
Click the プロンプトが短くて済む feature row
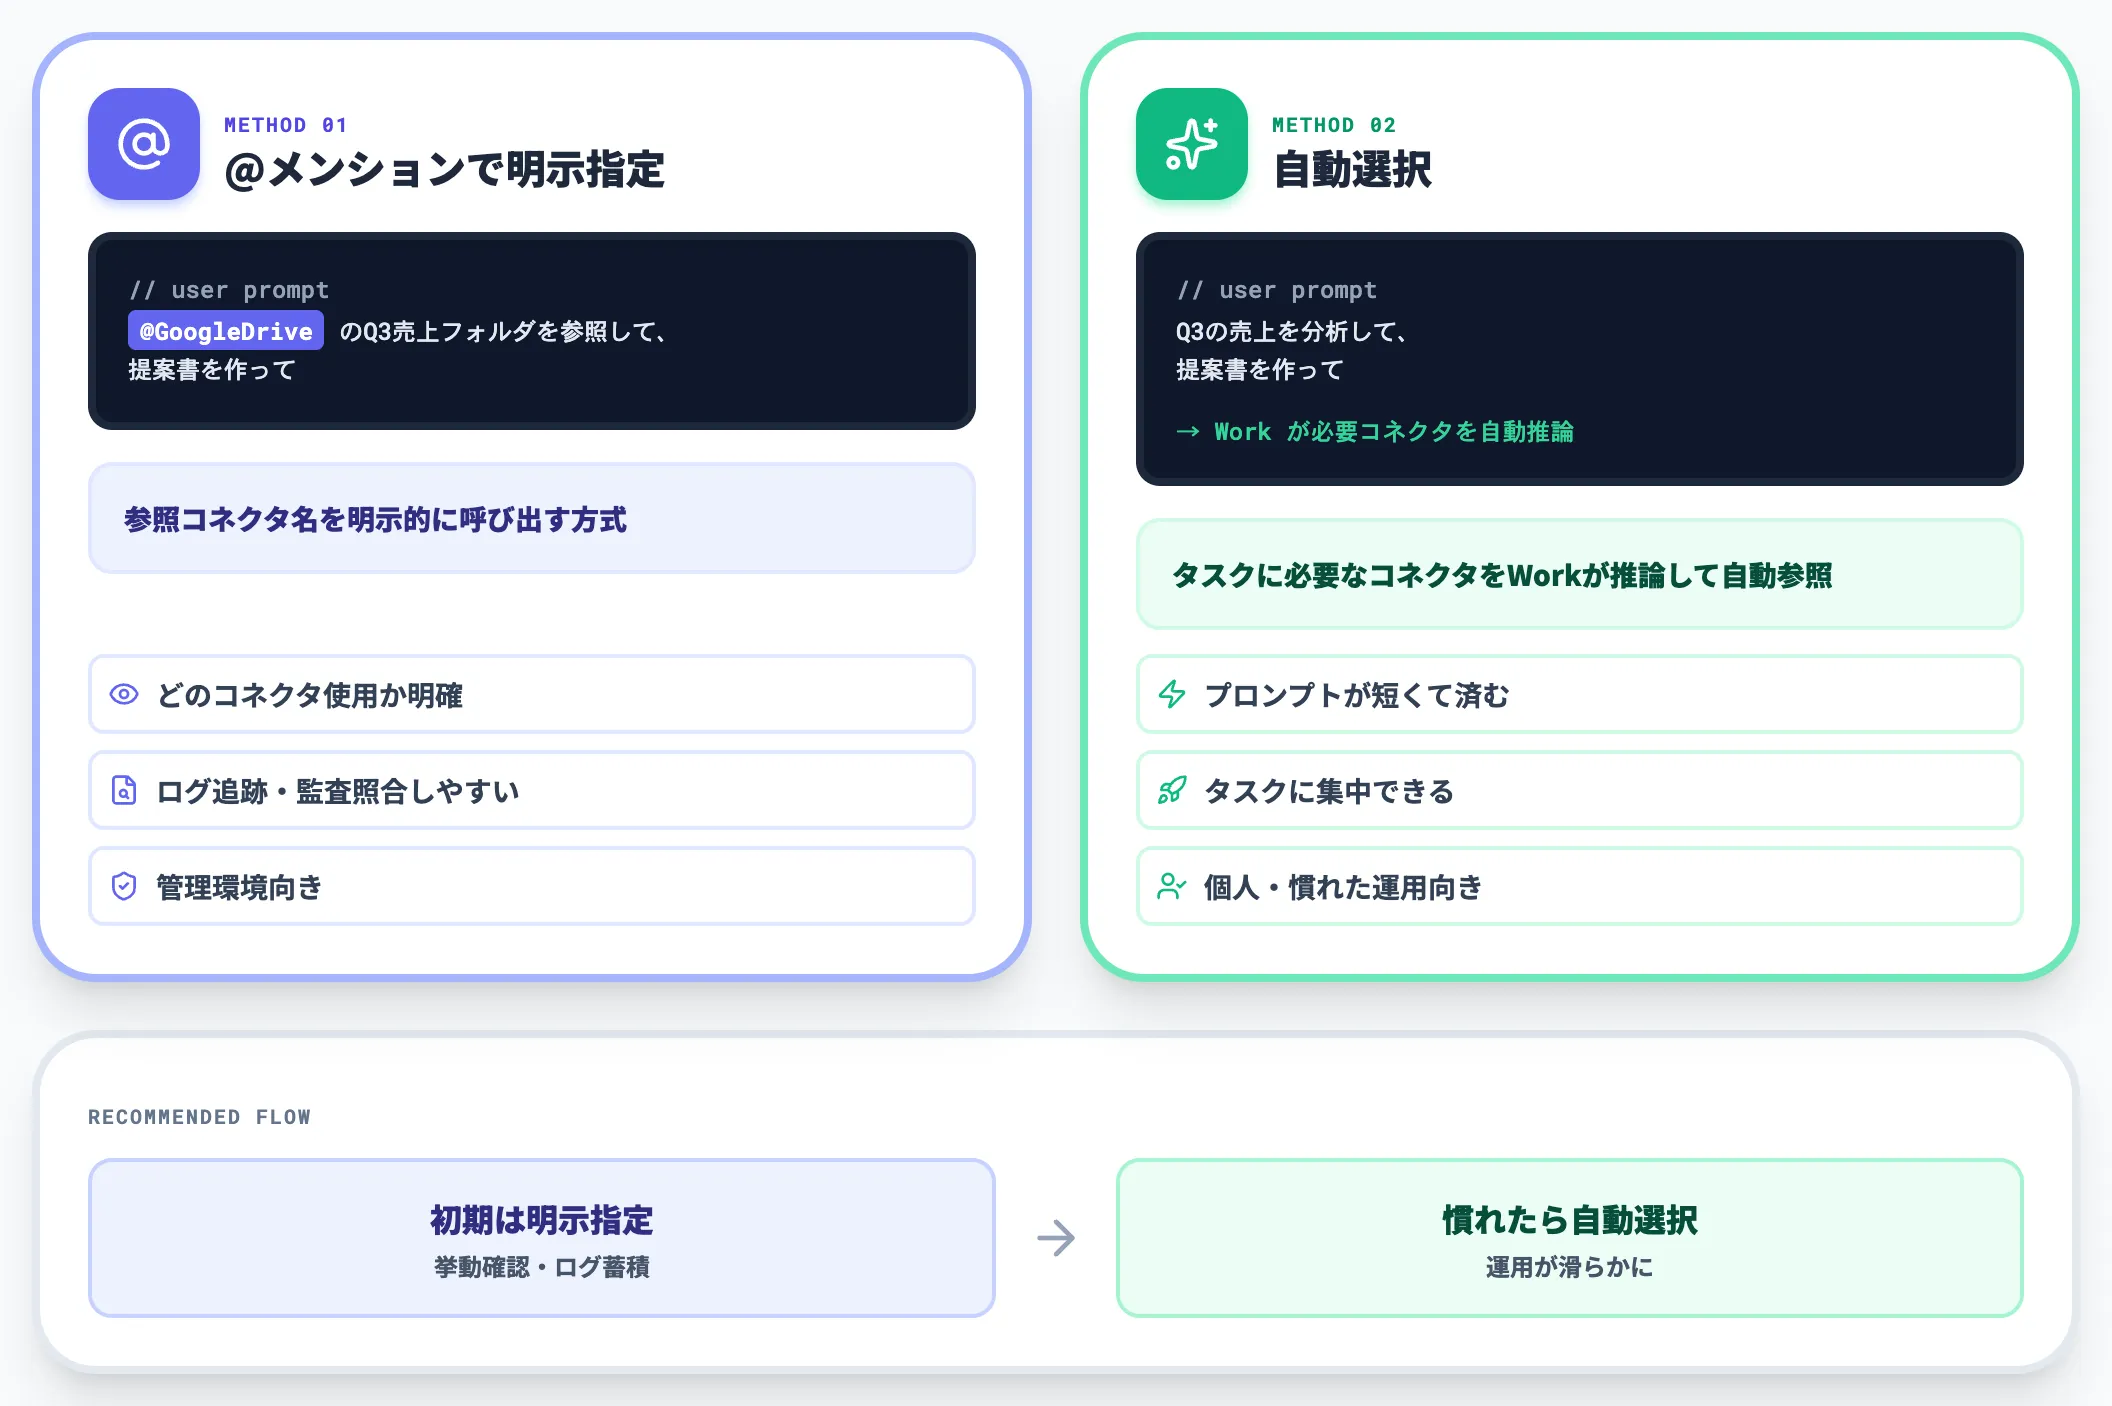(1580, 694)
